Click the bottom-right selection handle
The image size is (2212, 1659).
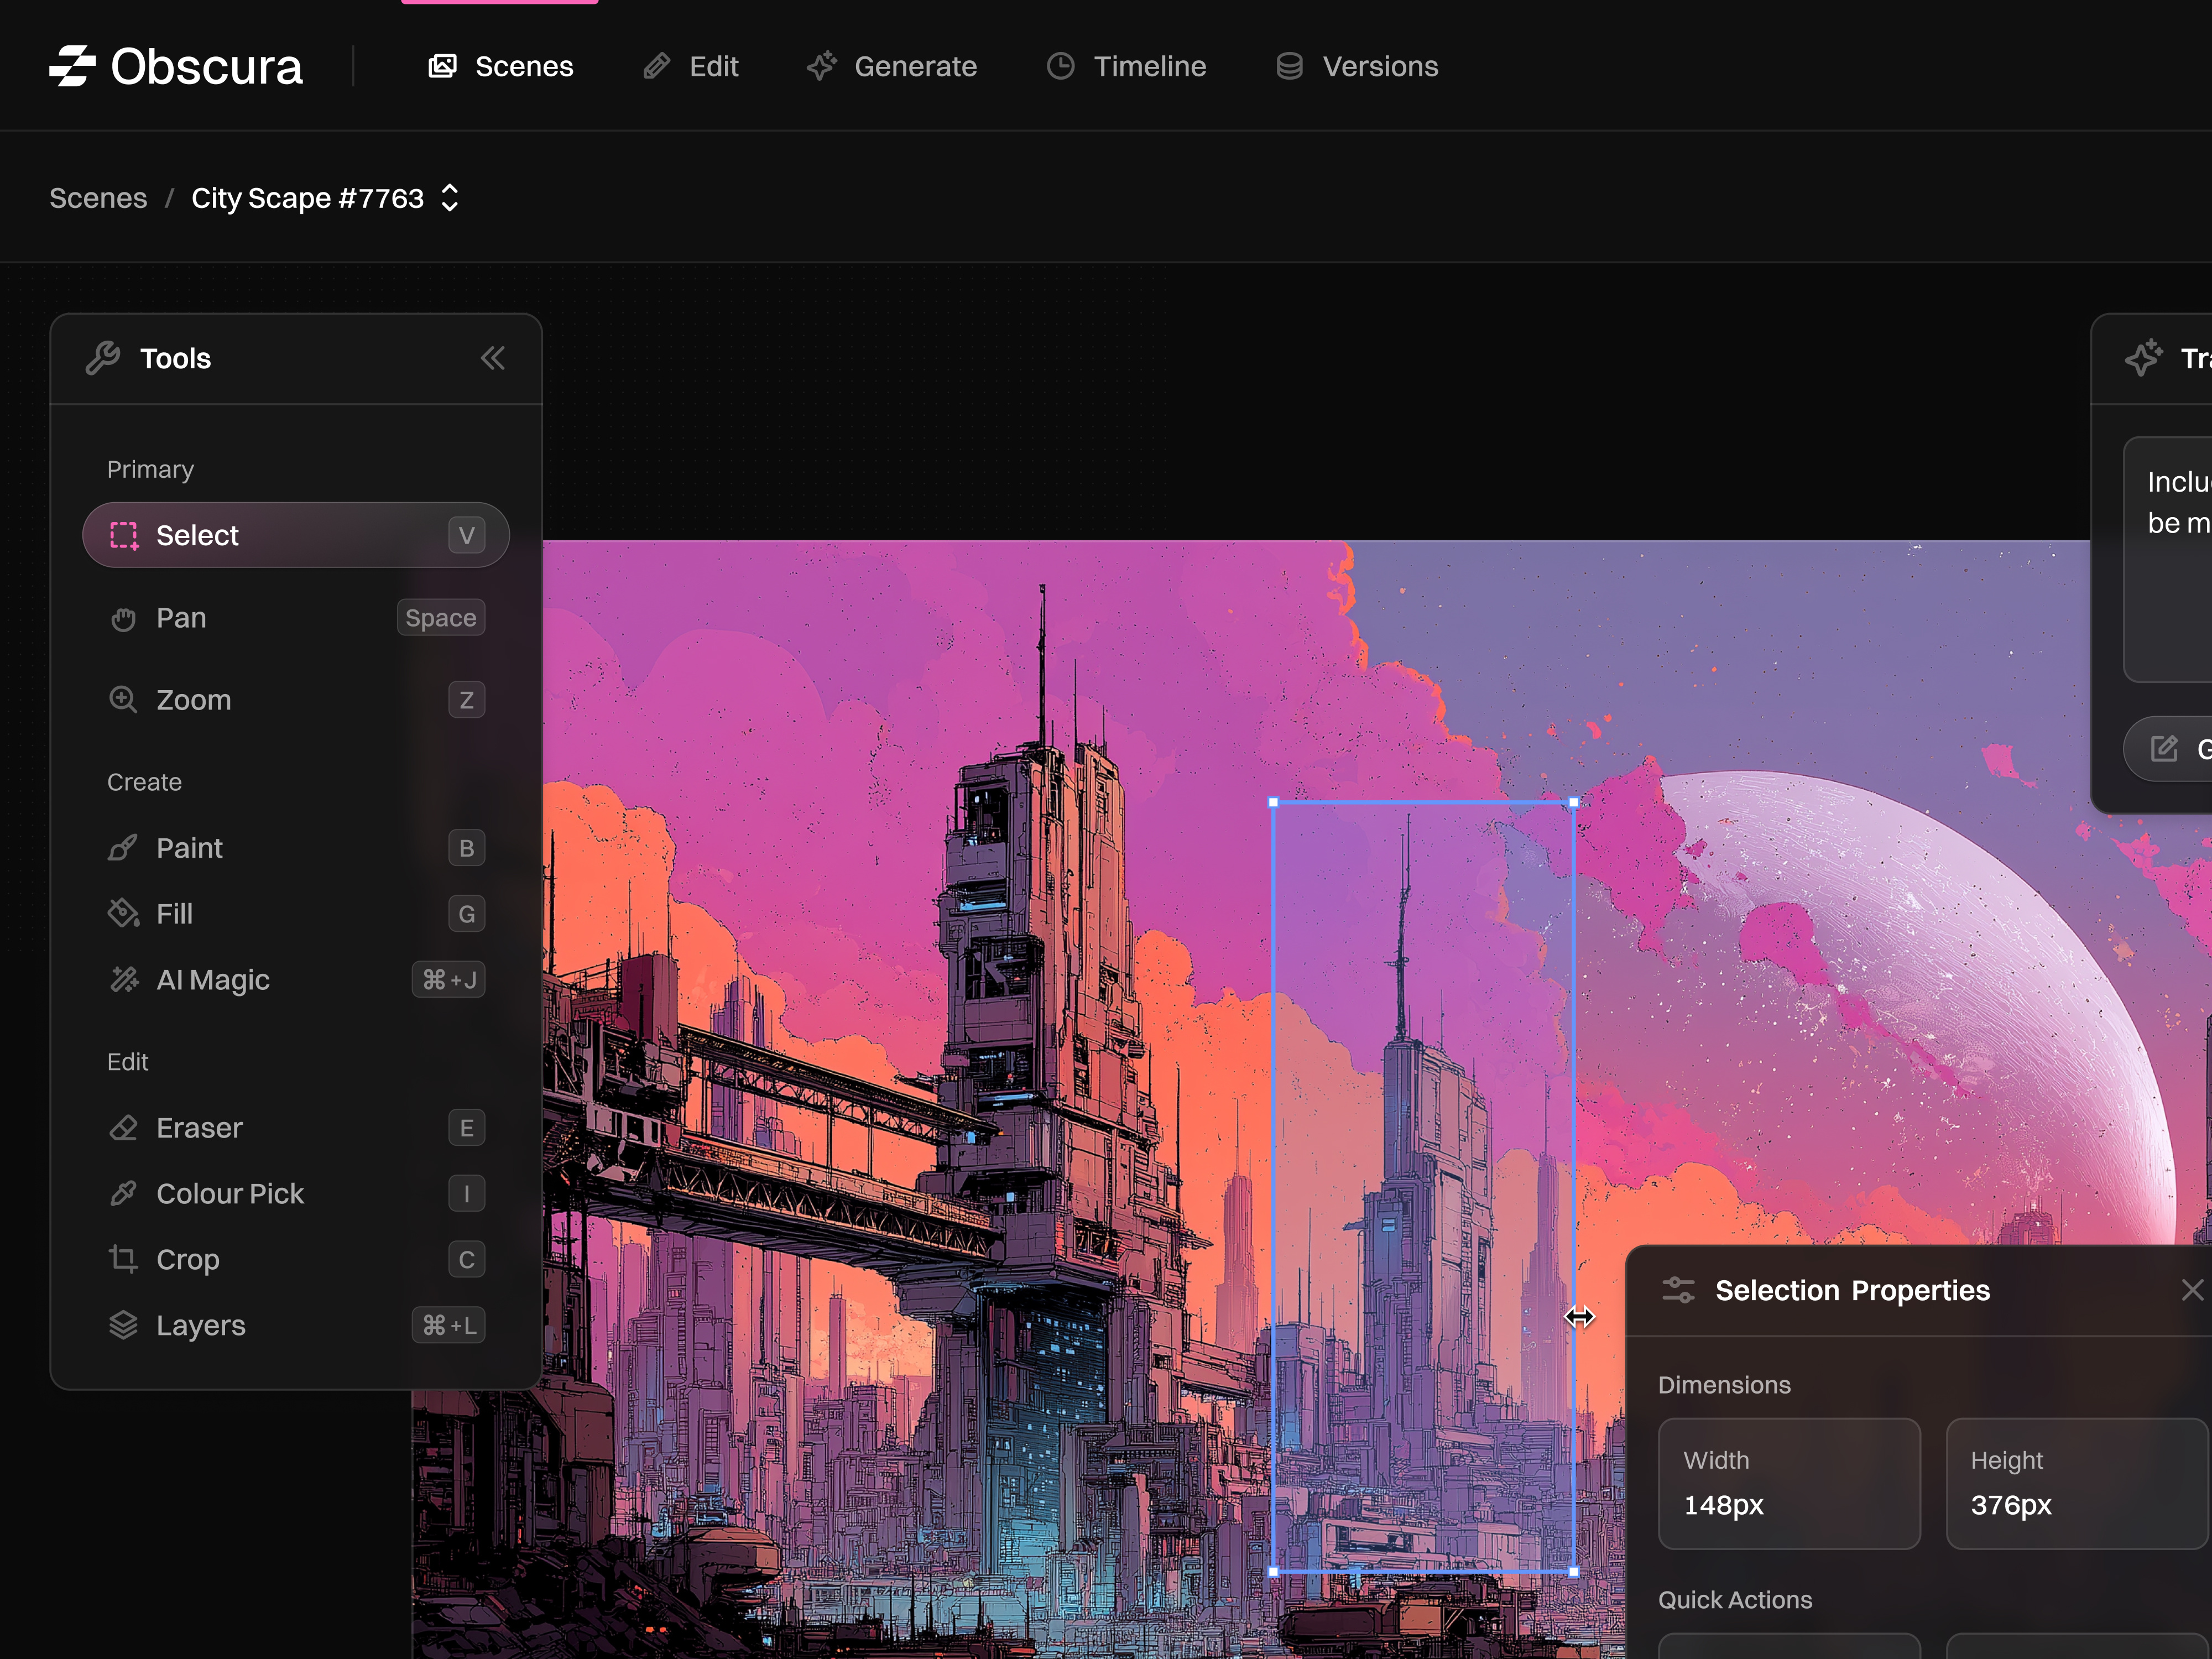point(1574,1572)
